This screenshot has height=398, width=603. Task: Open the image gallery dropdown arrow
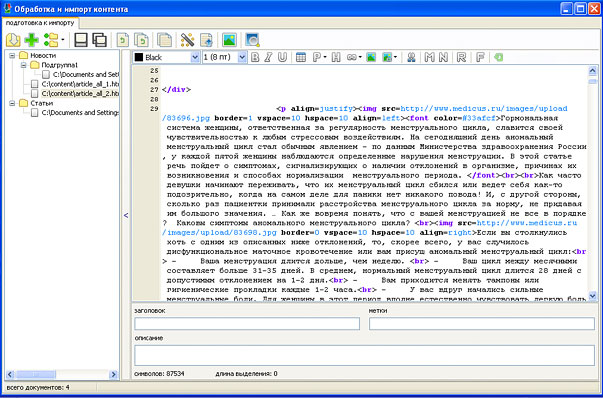[395, 57]
